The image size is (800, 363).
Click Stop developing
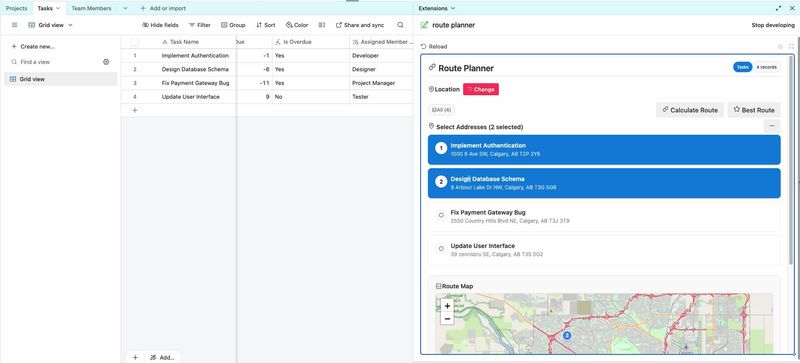pyautogui.click(x=773, y=25)
